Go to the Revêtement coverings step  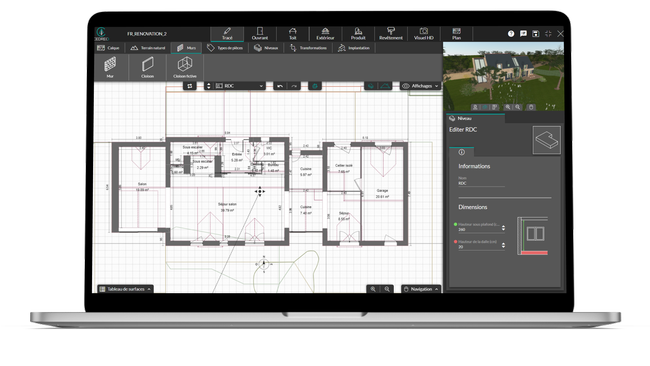click(390, 34)
